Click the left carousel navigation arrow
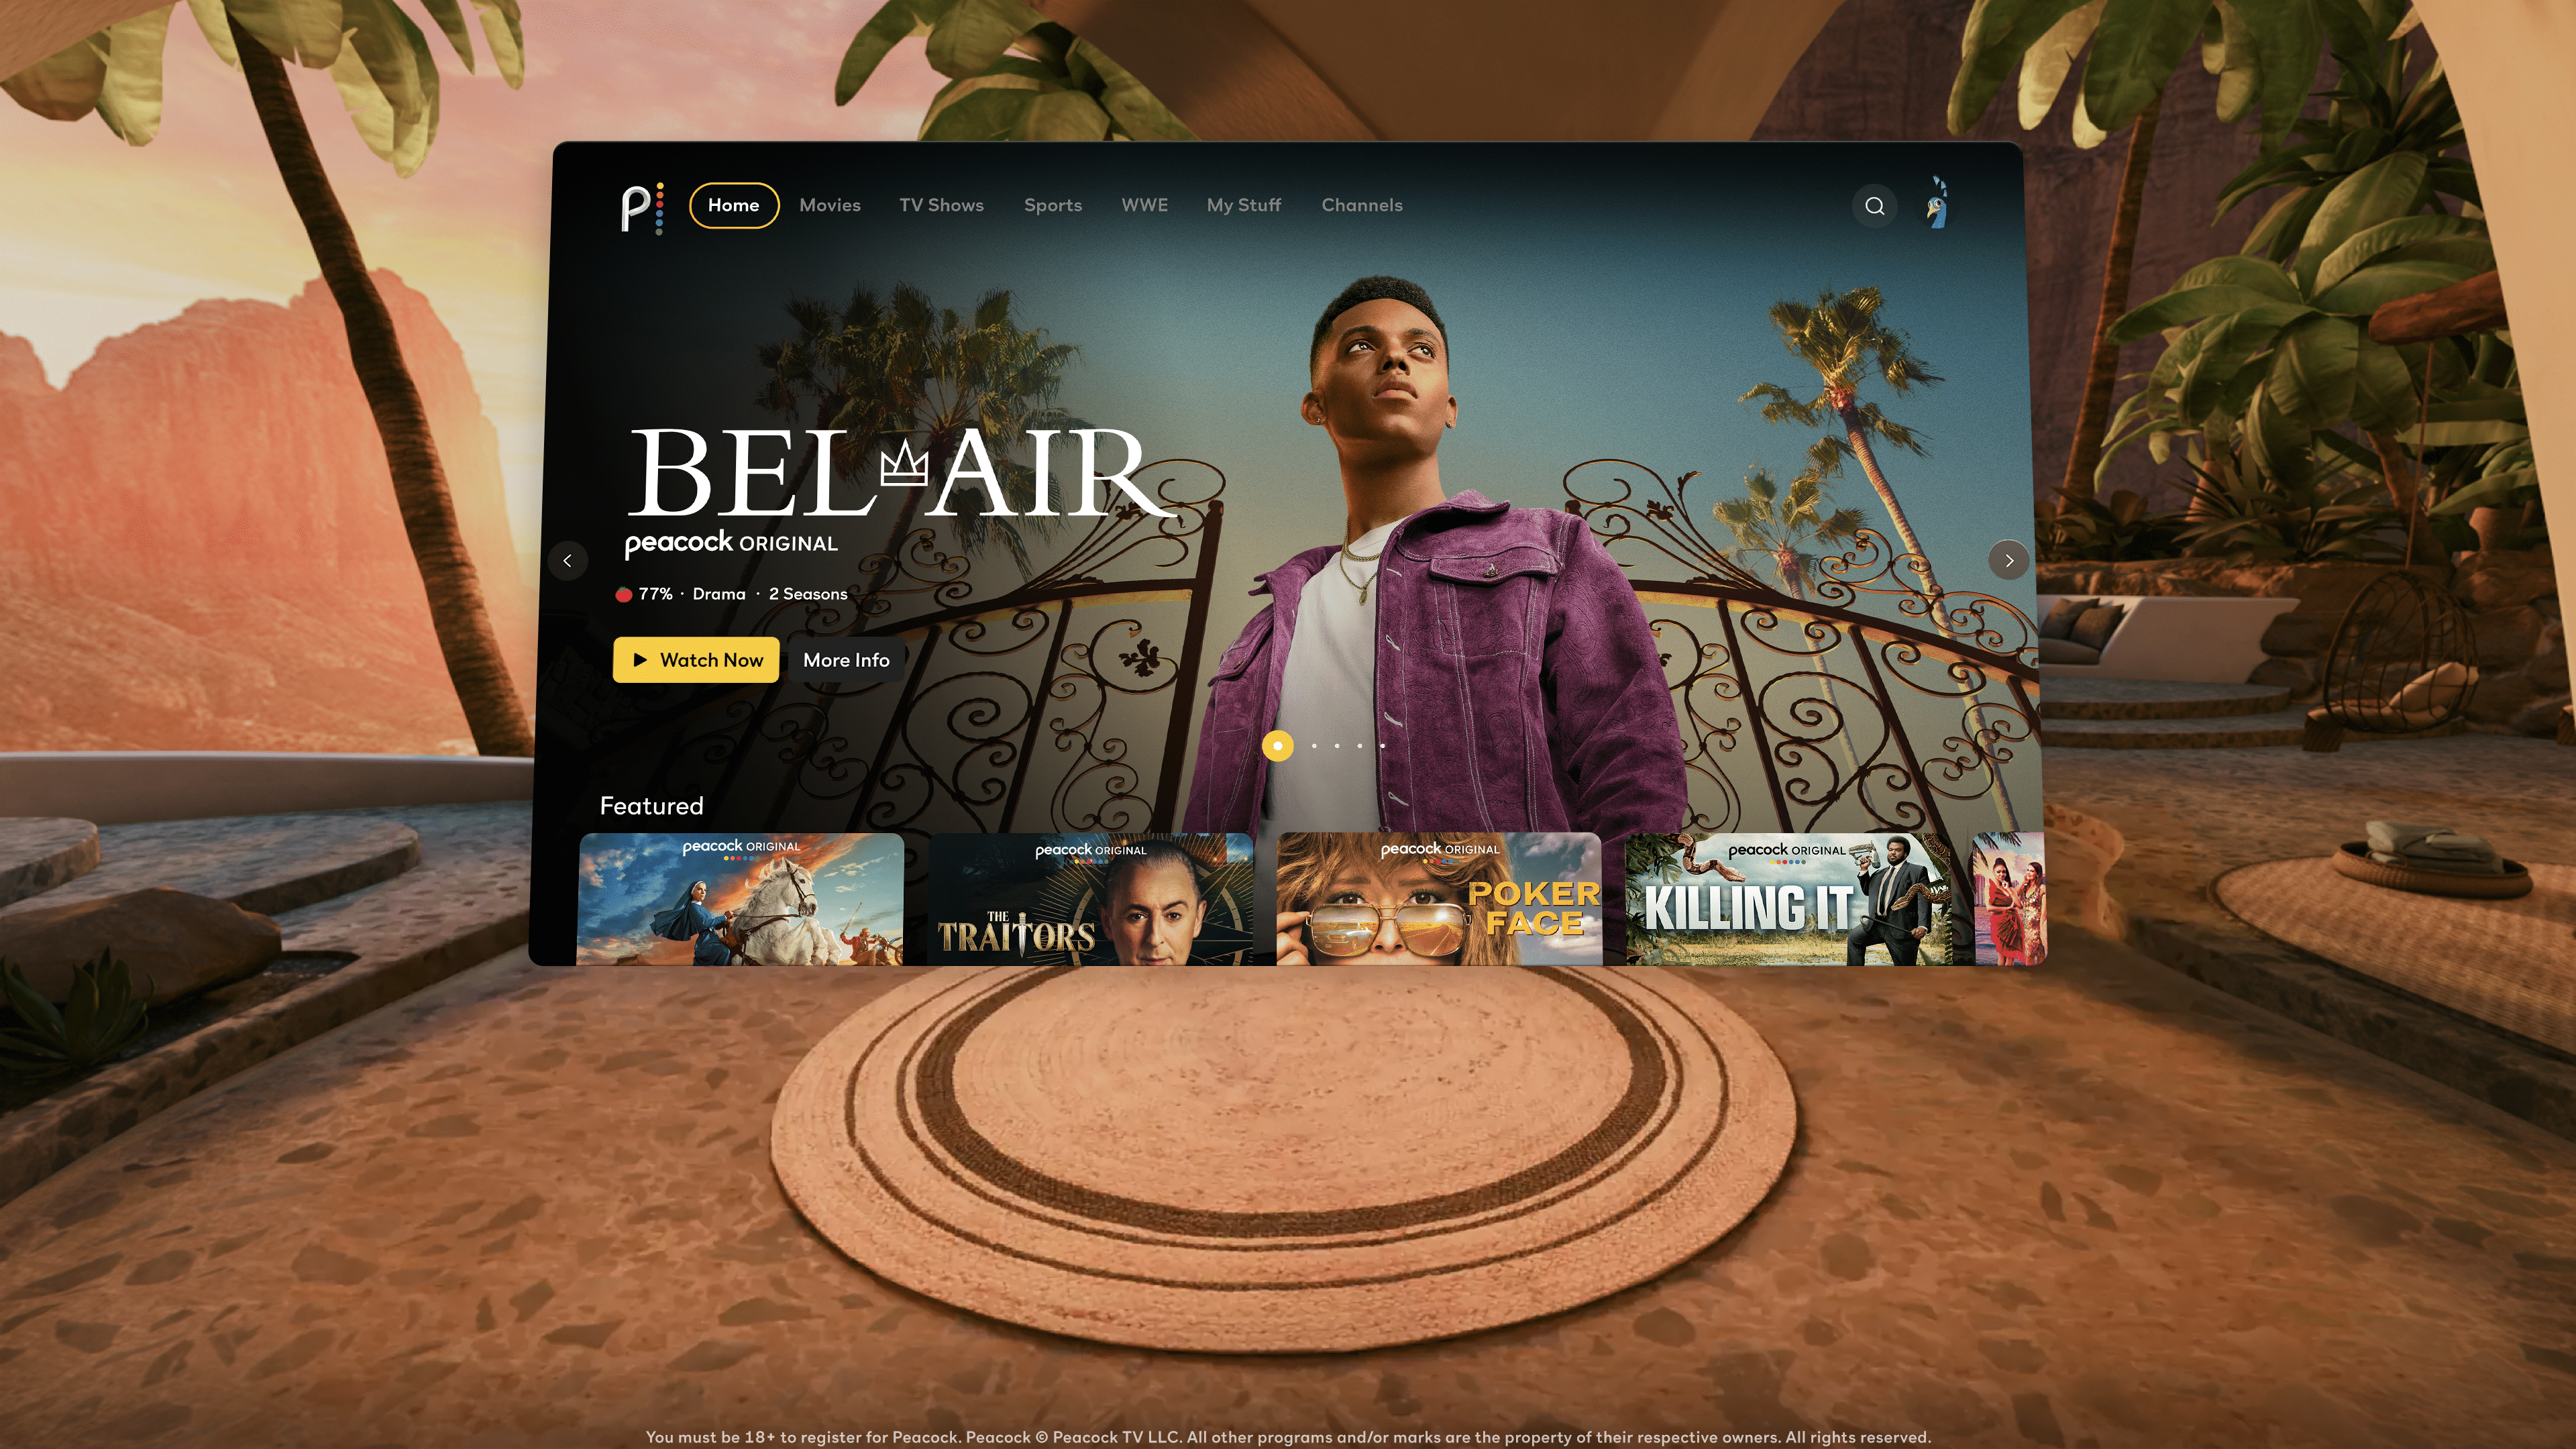 pyautogui.click(x=568, y=561)
